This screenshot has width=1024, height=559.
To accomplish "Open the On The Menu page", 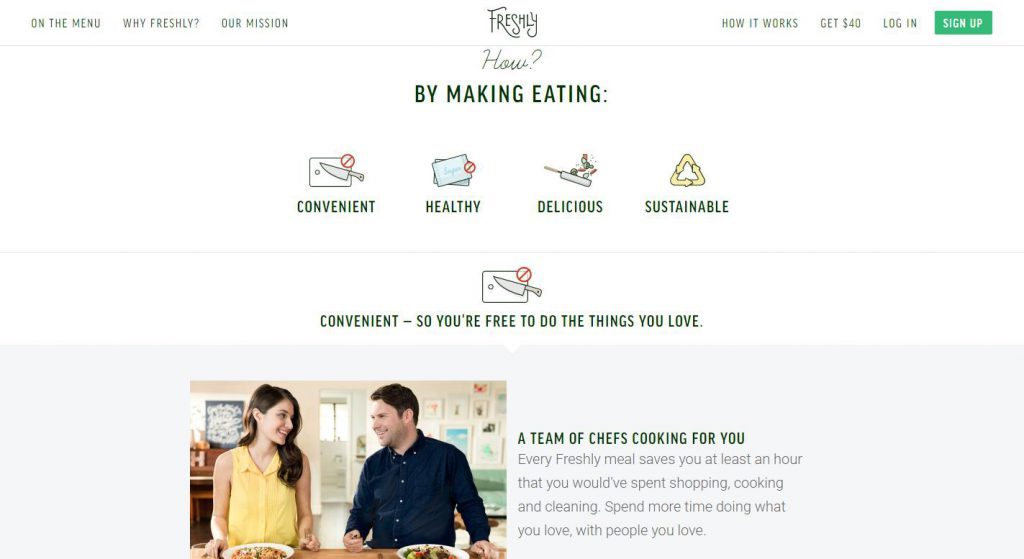I will 66,24.
